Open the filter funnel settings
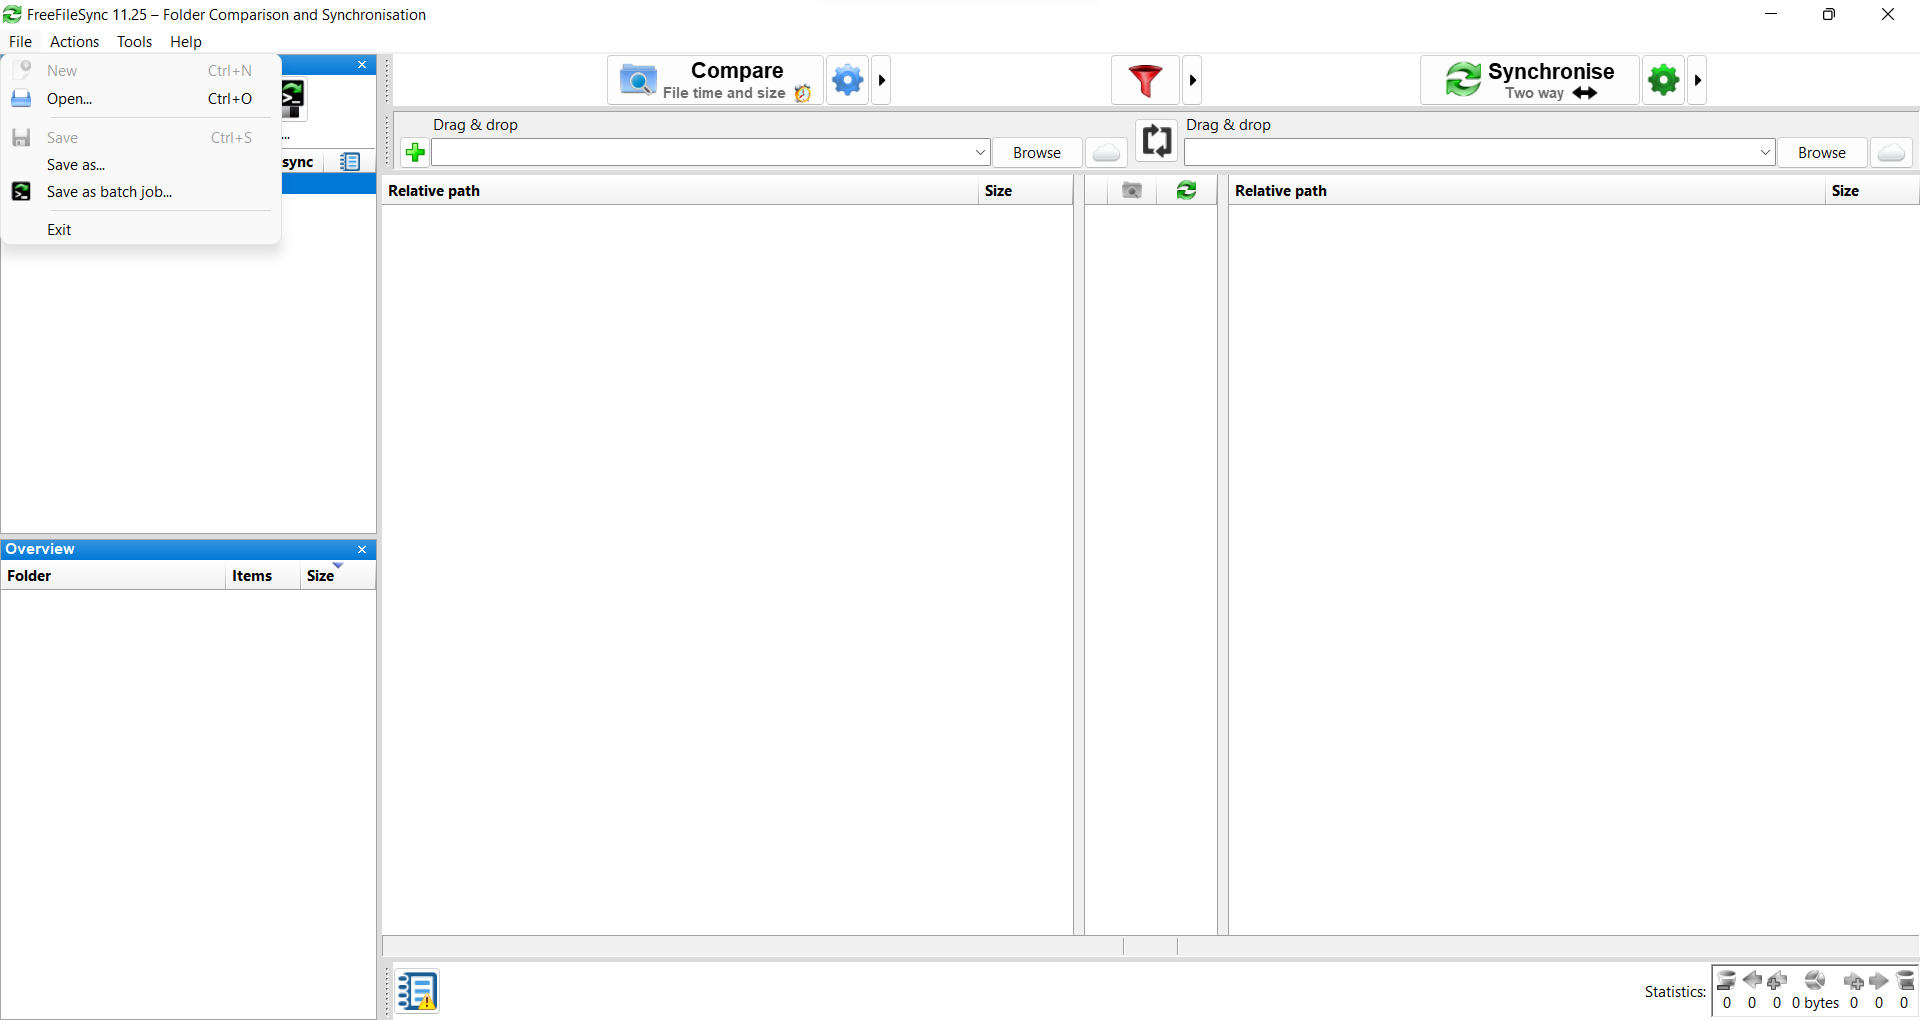 coord(1146,80)
